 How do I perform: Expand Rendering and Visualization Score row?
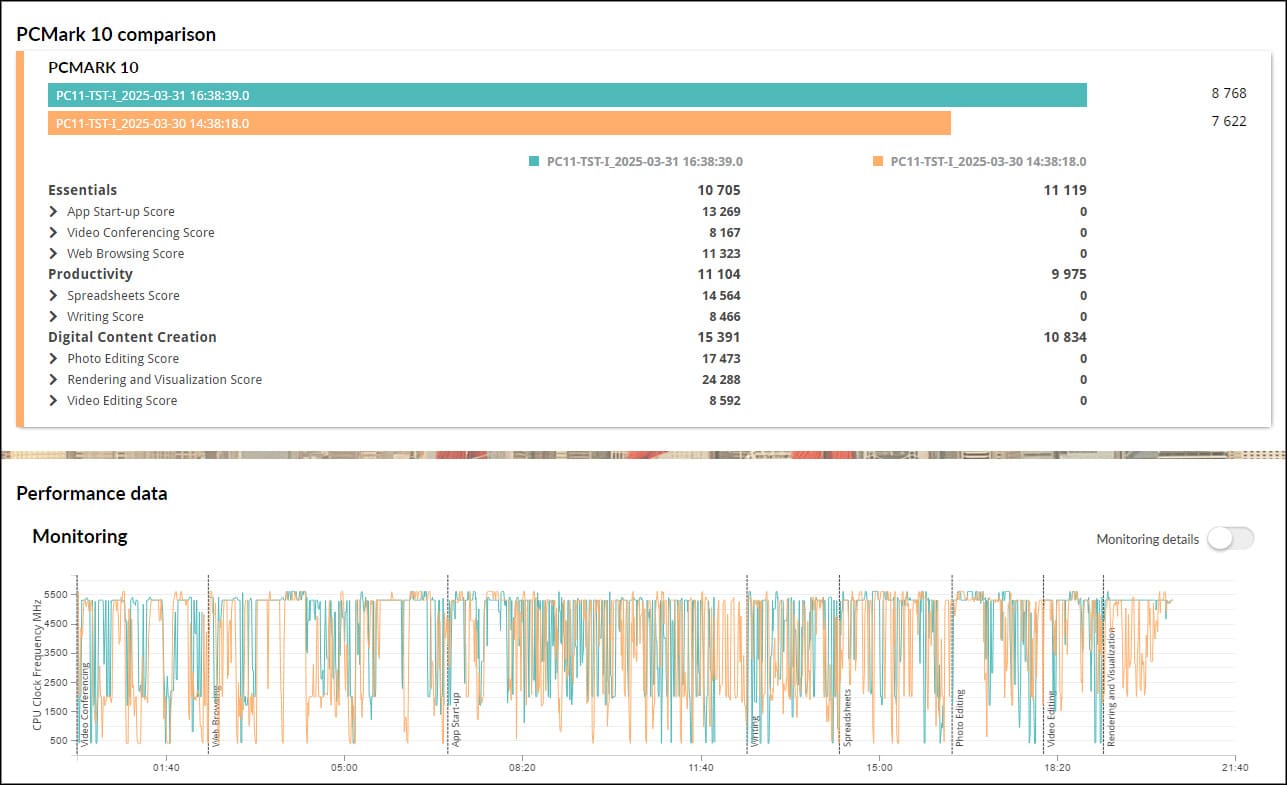point(53,380)
